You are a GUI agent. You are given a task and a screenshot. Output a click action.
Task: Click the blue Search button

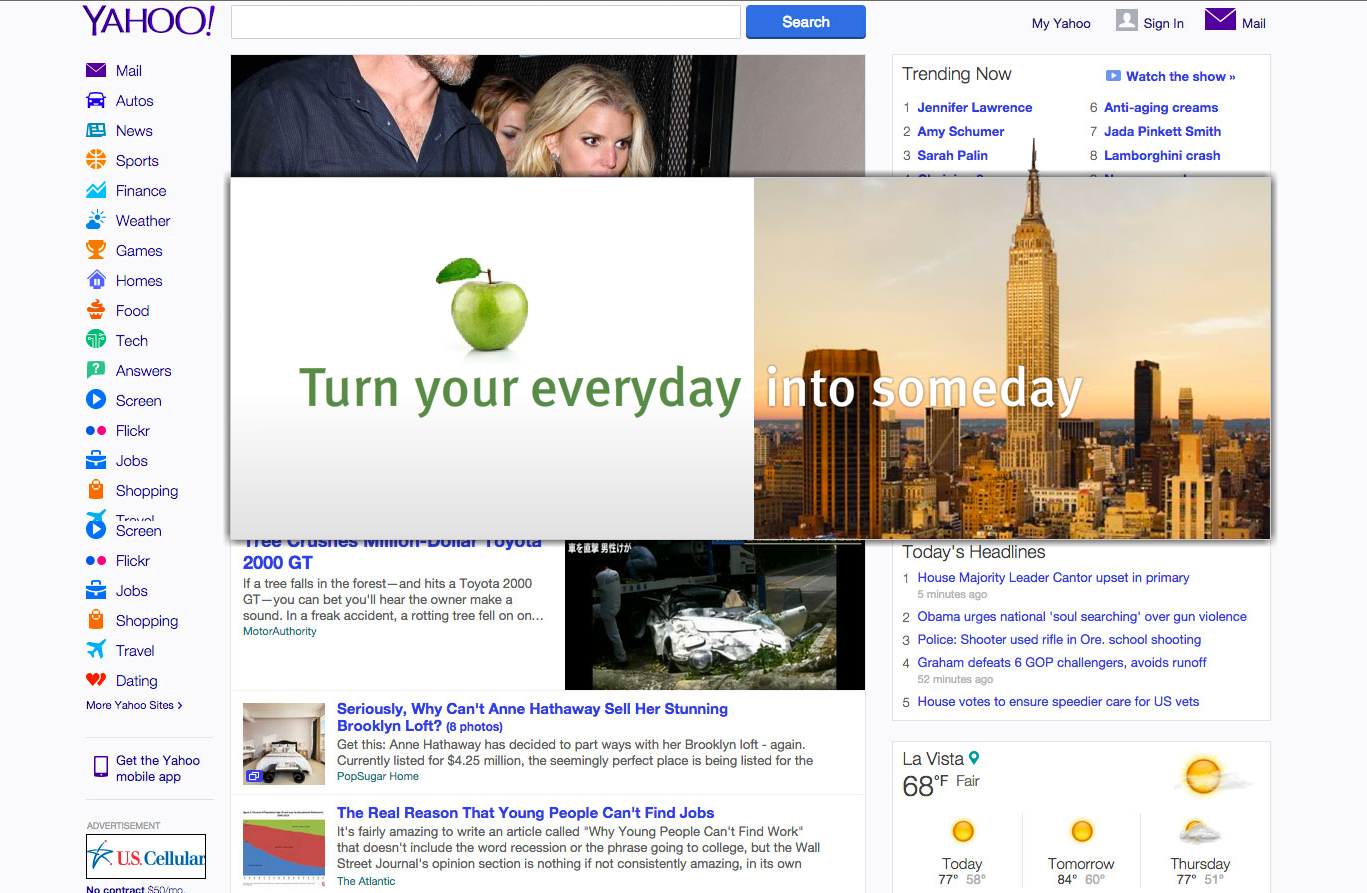click(x=806, y=22)
